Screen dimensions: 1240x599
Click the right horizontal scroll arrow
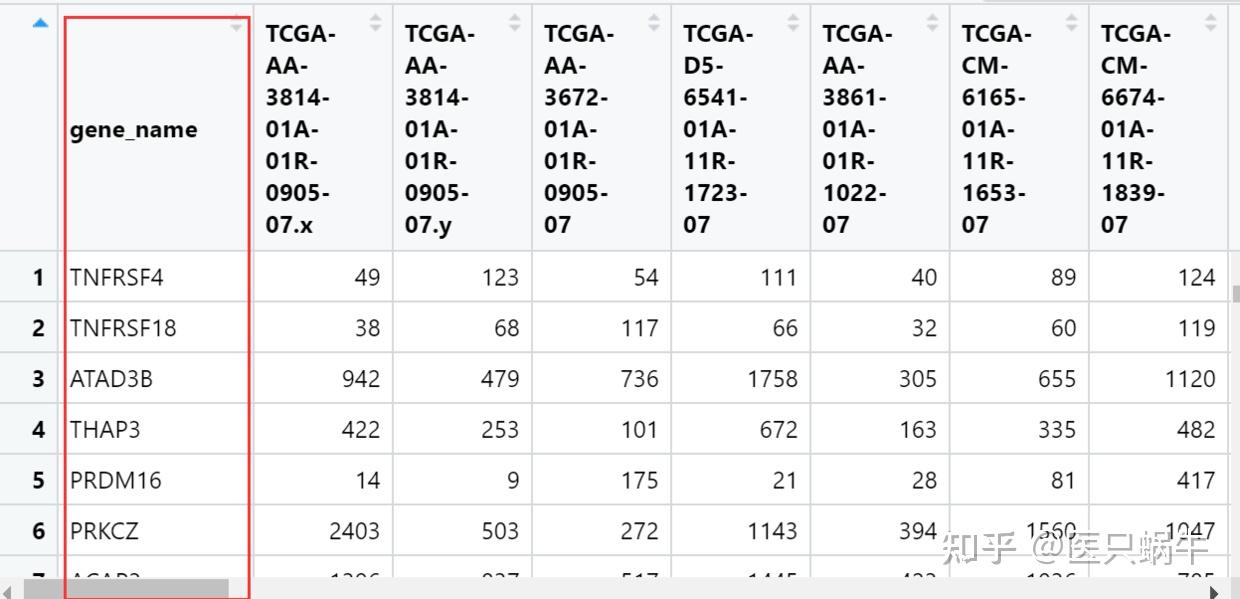pyautogui.click(x=1215, y=590)
